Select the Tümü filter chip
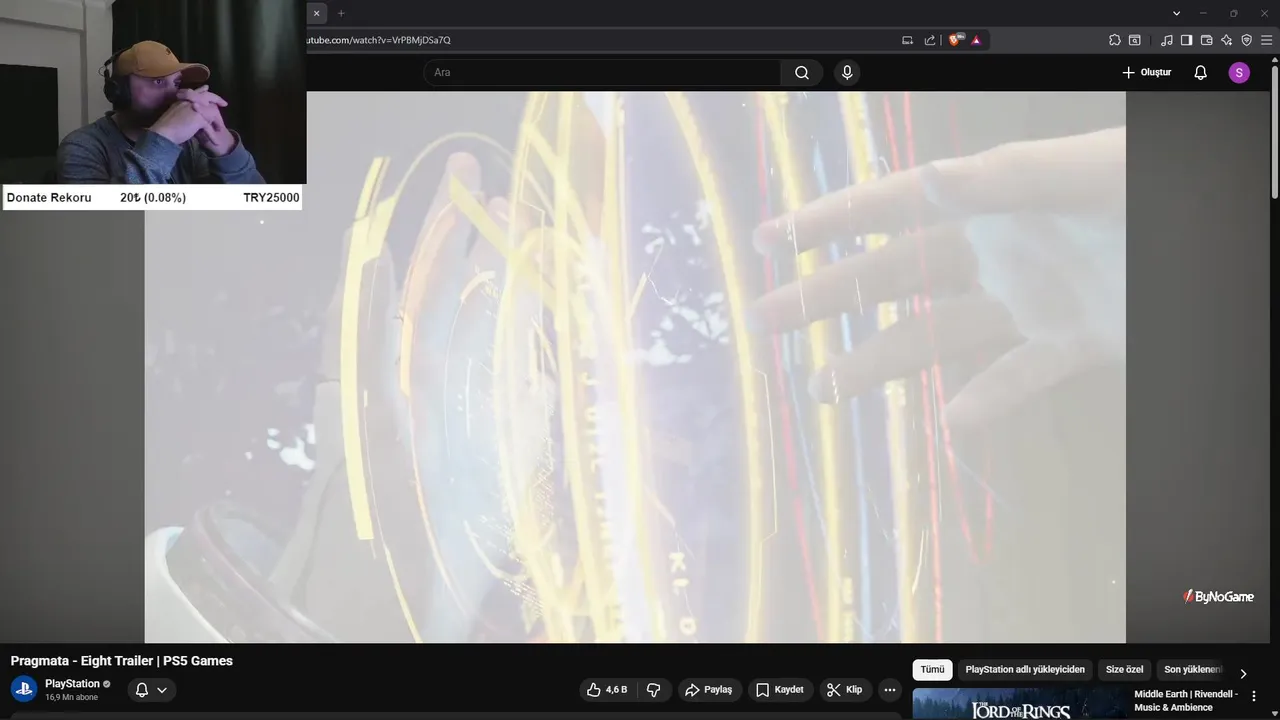1280x720 pixels. pyautogui.click(x=932, y=670)
